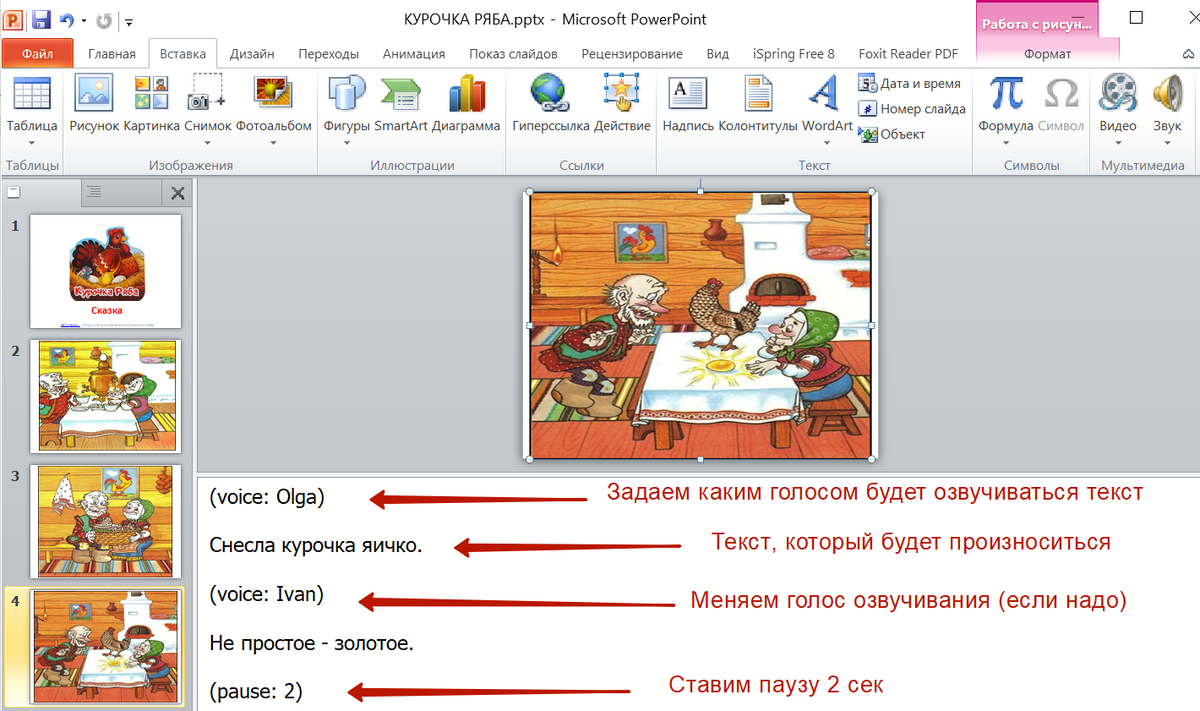Expand the Снимок dropdown arrow
The width and height of the screenshot is (1200, 711).
point(208,142)
